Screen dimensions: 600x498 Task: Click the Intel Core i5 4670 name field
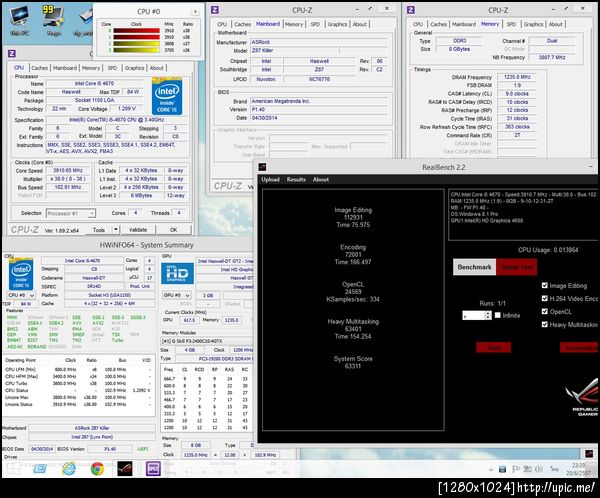tap(94, 83)
